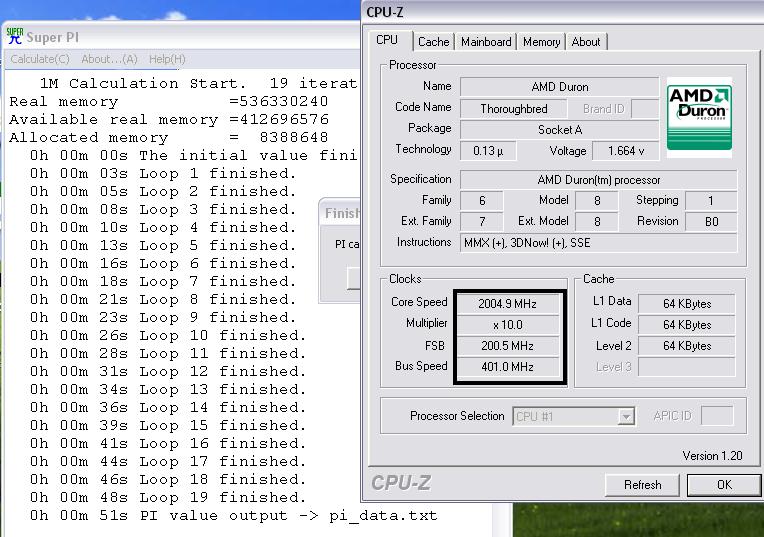The width and height of the screenshot is (764, 537).
Task: Click the Ext. Family value 7
Action: point(482,222)
